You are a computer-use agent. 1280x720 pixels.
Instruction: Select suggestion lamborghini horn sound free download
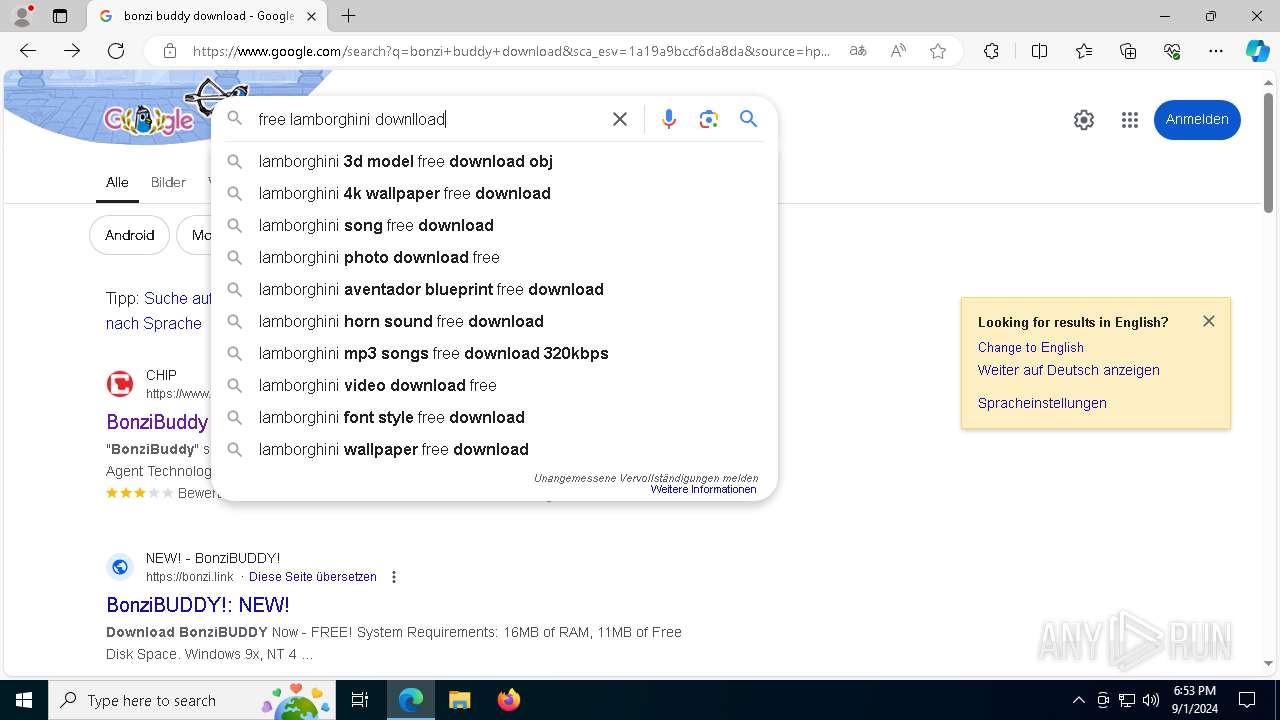494,321
